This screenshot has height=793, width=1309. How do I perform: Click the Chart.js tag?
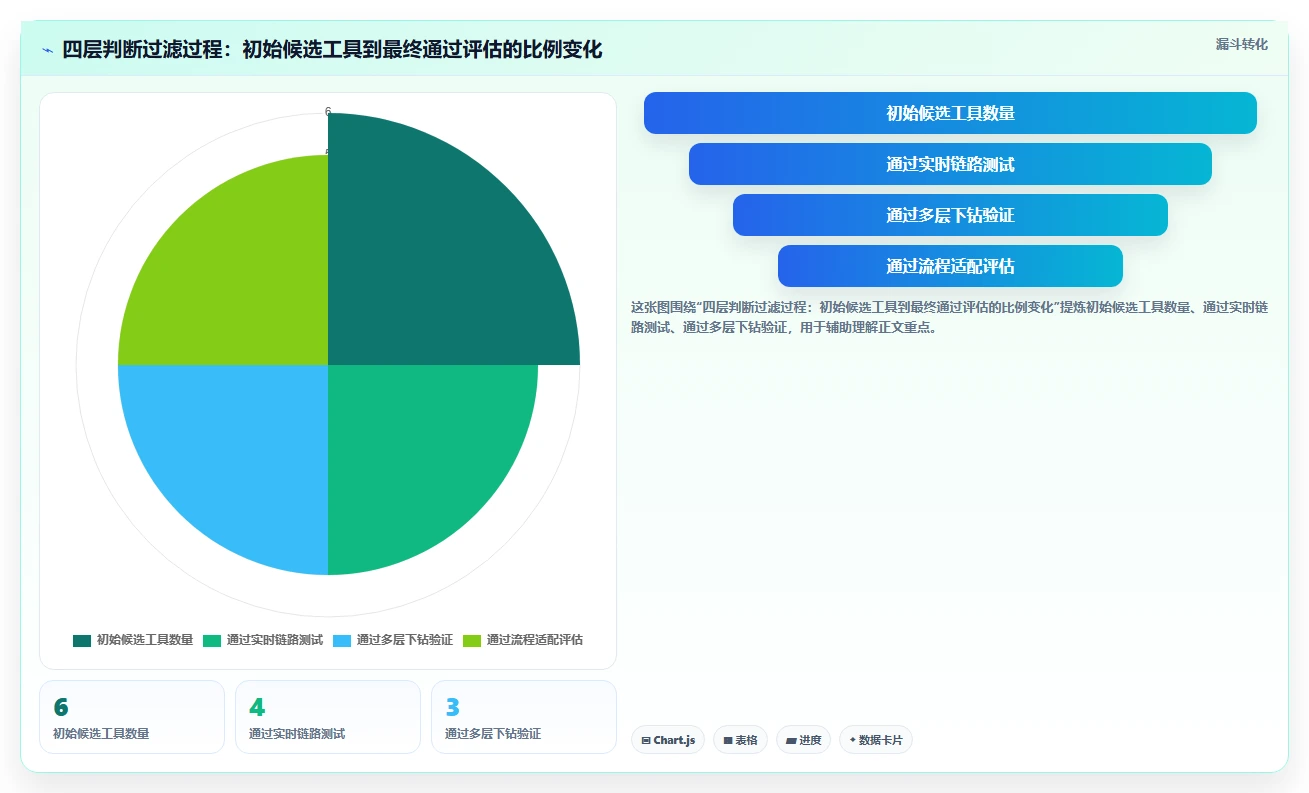point(668,740)
